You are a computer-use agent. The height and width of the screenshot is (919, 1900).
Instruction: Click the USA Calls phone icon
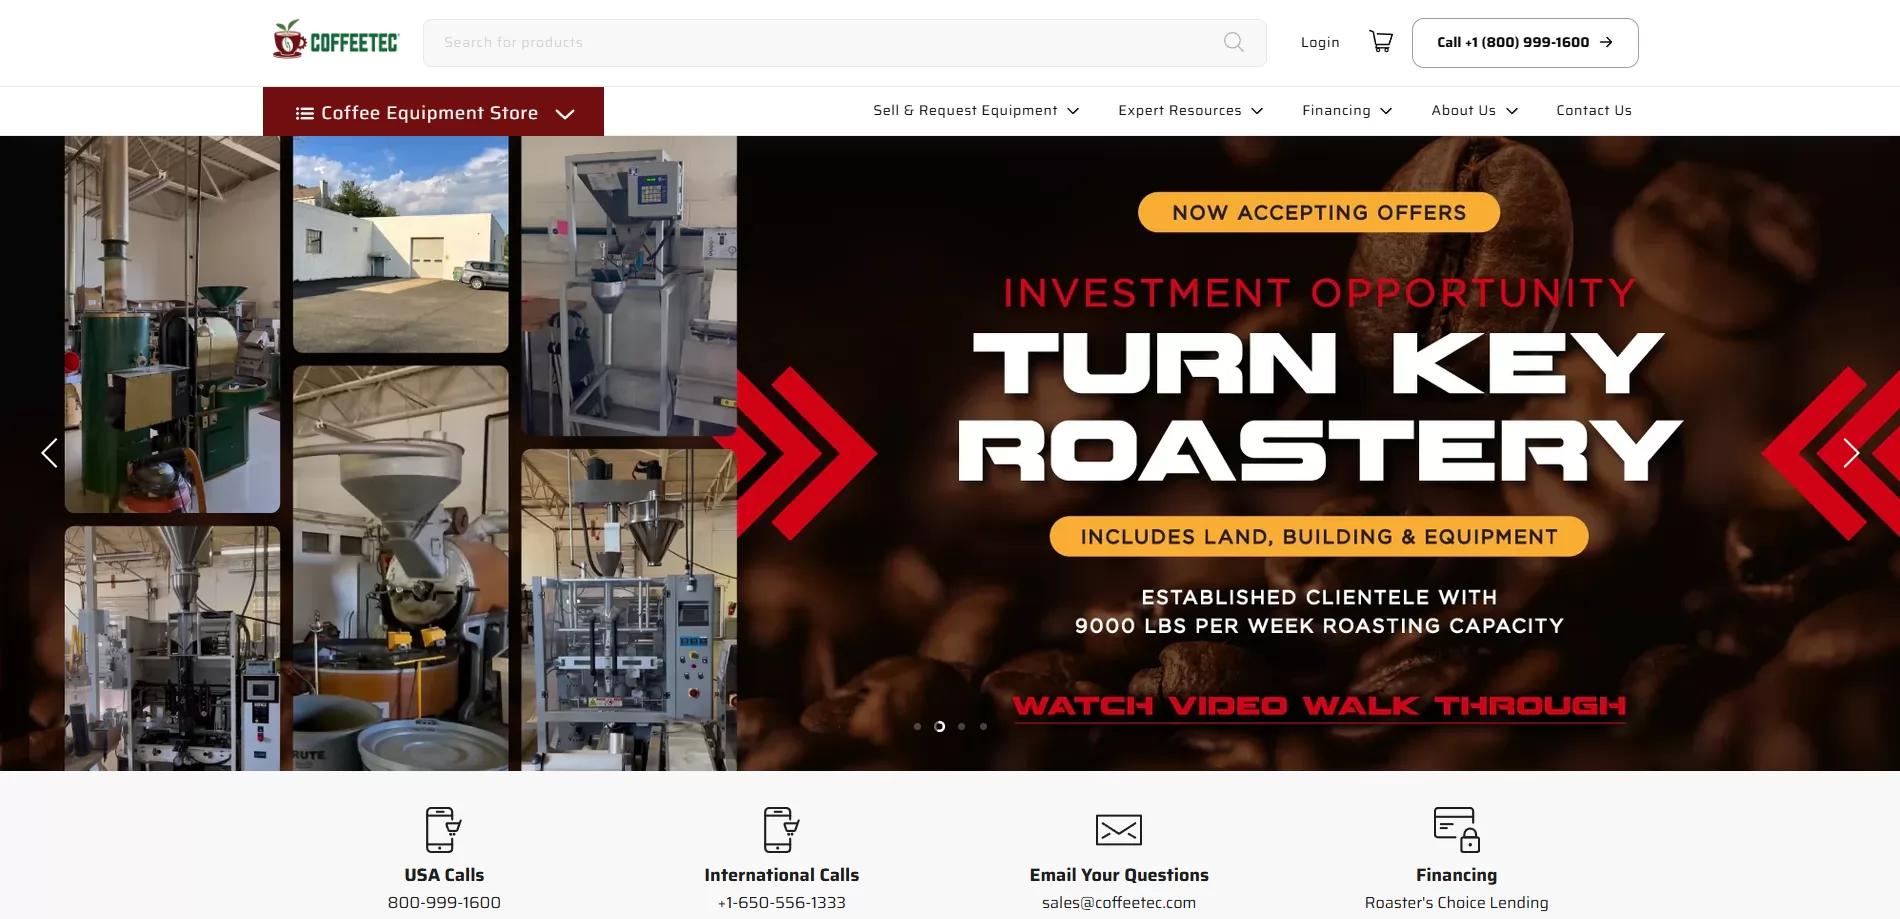point(443,829)
